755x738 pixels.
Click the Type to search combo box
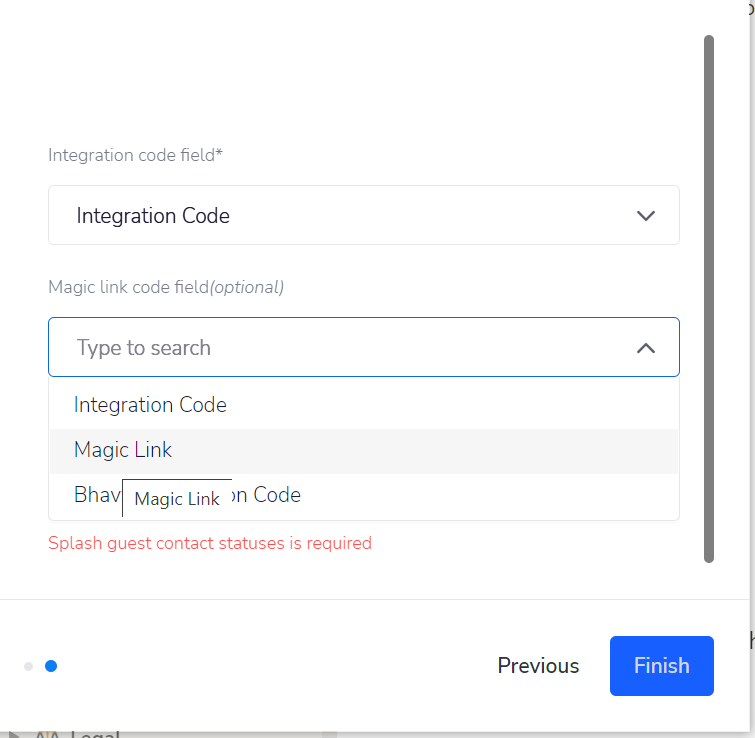coord(364,347)
